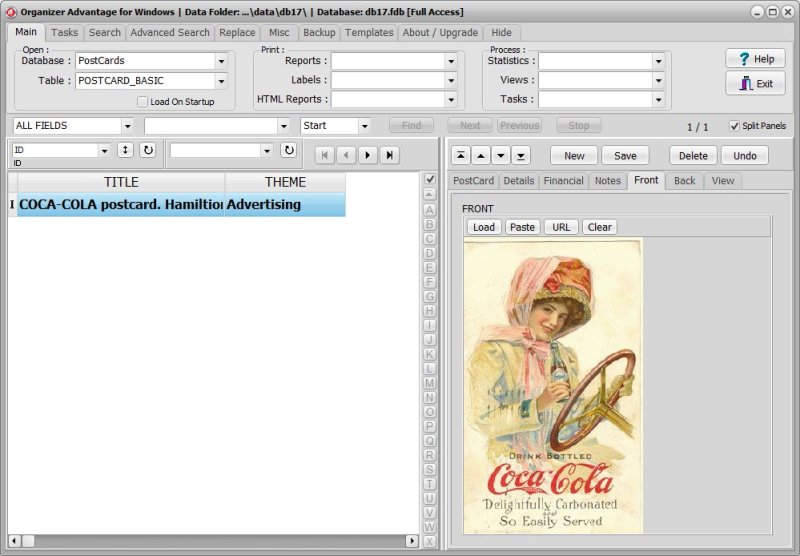Click the THEME column header
The width and height of the screenshot is (800, 556).
(x=285, y=182)
